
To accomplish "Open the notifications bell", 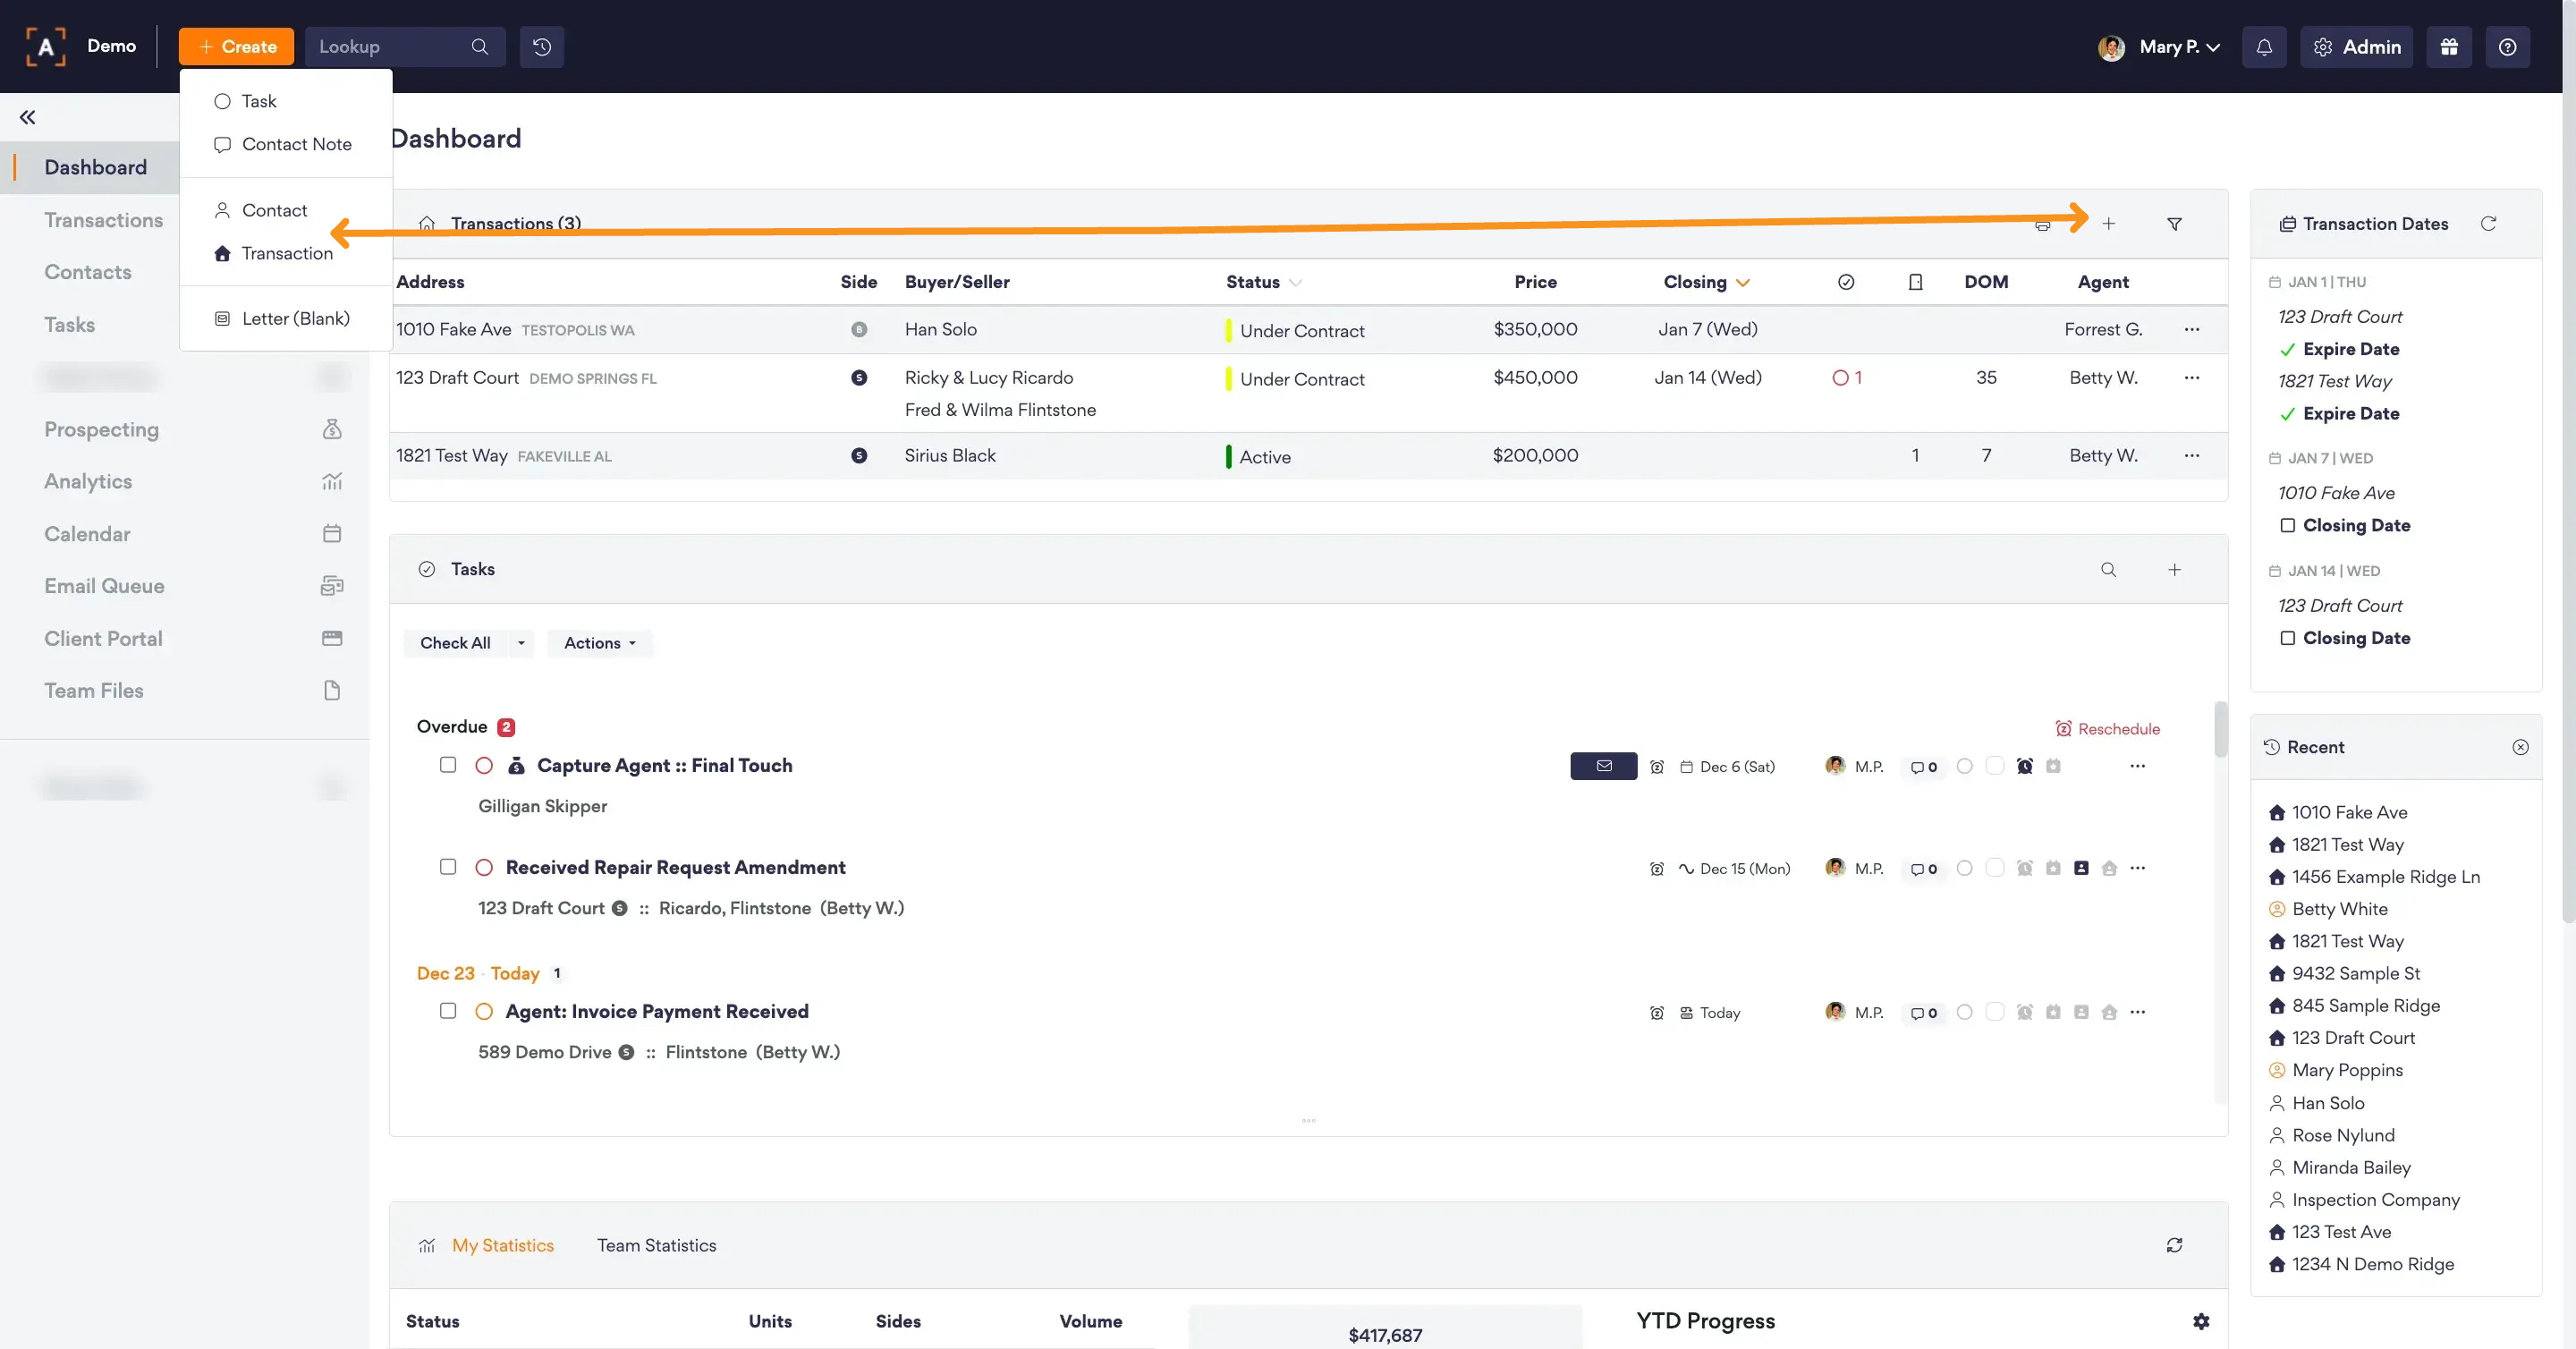I will coord(2264,47).
